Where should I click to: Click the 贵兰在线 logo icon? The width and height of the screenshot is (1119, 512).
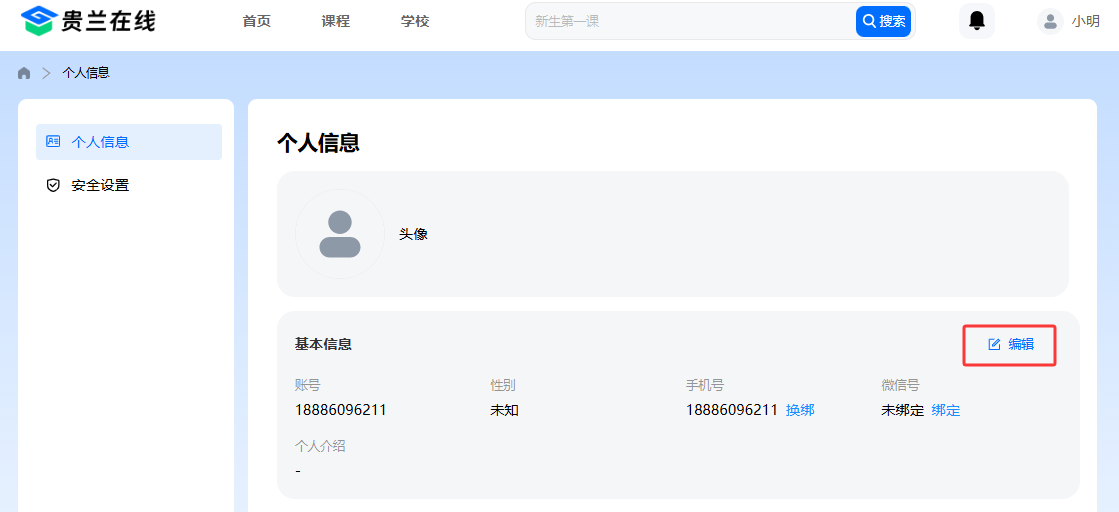point(38,21)
